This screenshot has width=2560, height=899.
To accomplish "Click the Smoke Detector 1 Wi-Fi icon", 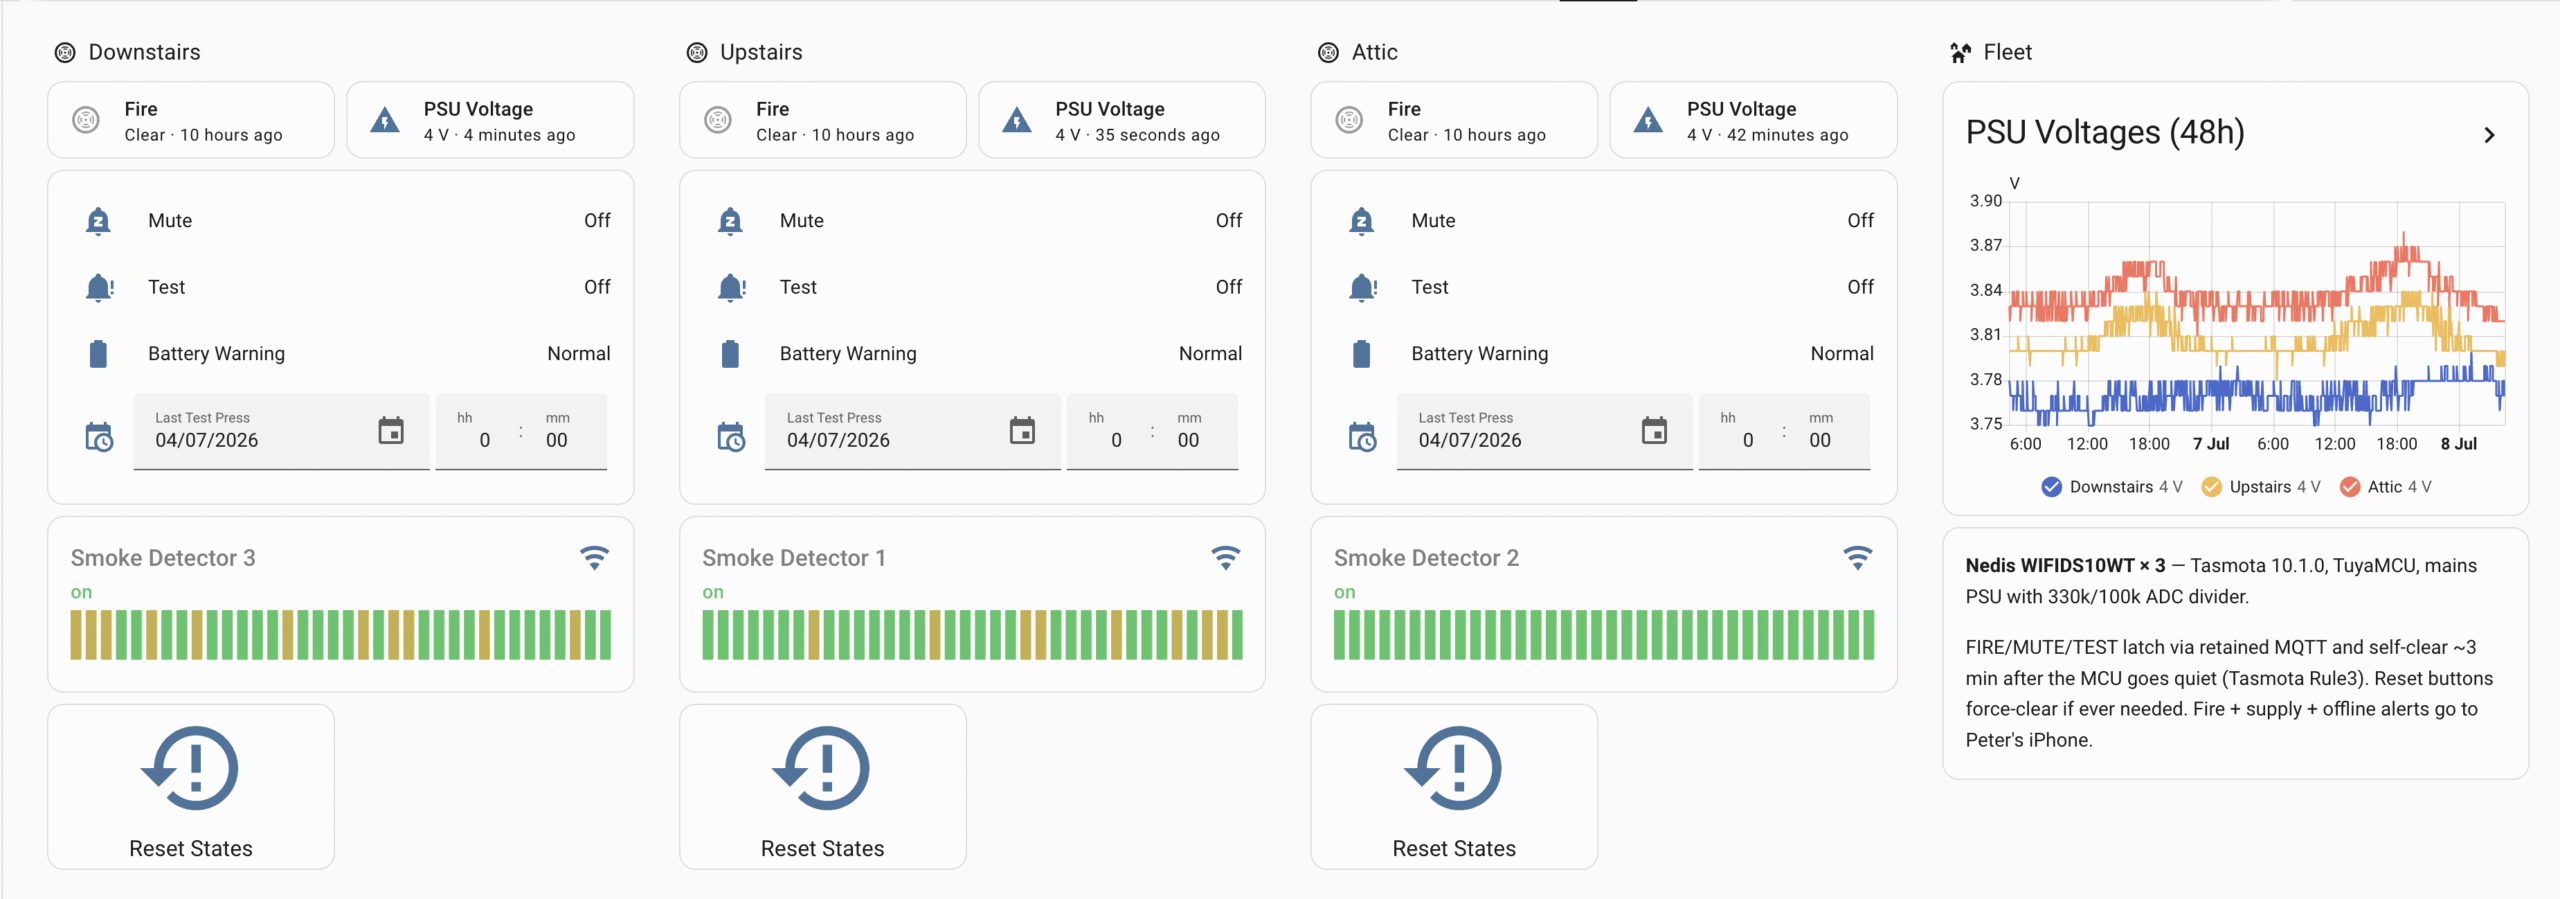I will tap(1226, 558).
